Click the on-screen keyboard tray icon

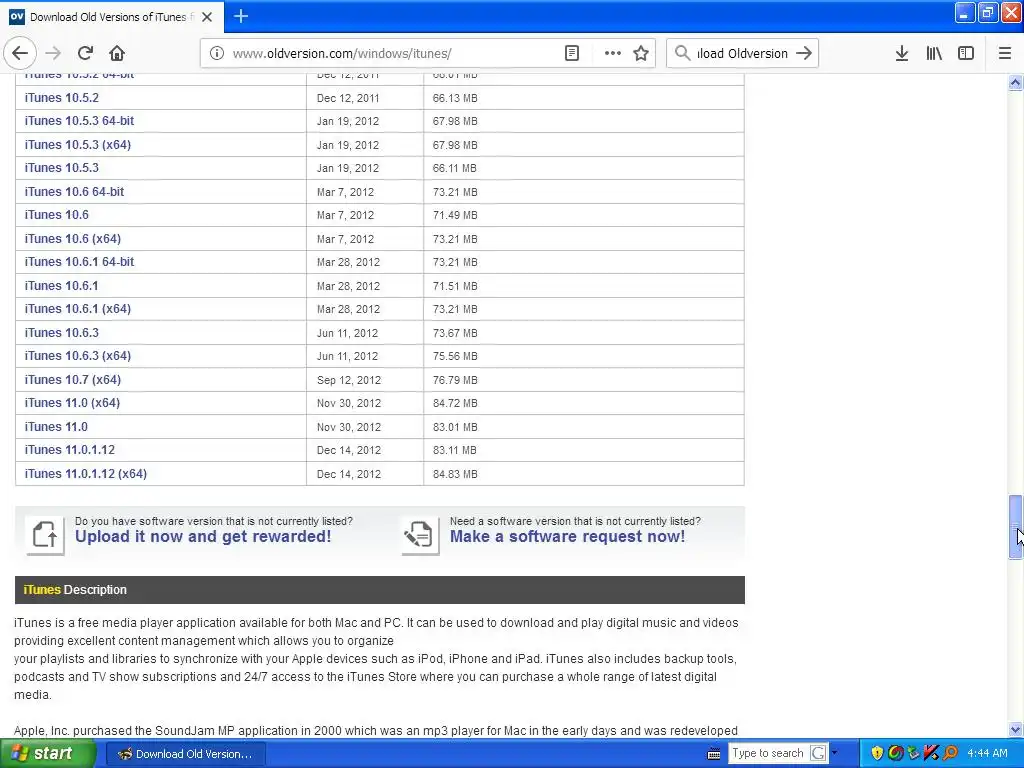point(714,754)
